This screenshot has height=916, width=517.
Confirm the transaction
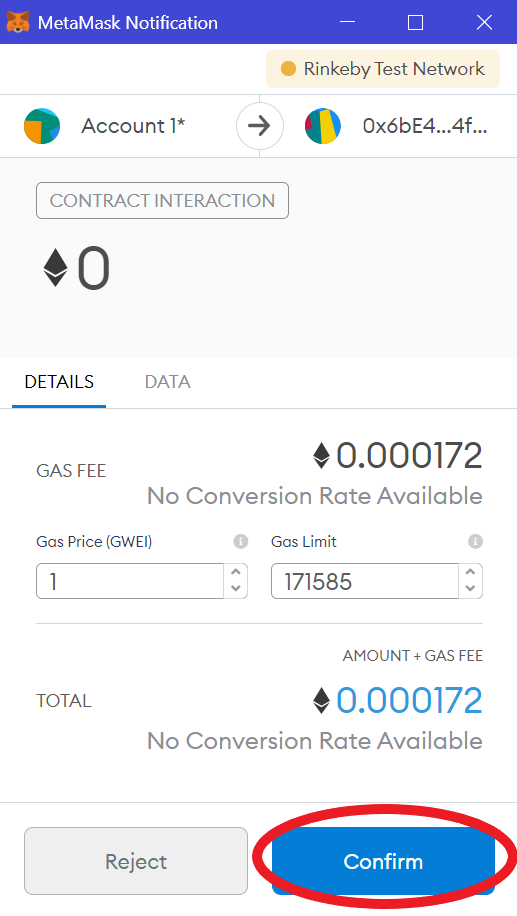pyautogui.click(x=383, y=861)
